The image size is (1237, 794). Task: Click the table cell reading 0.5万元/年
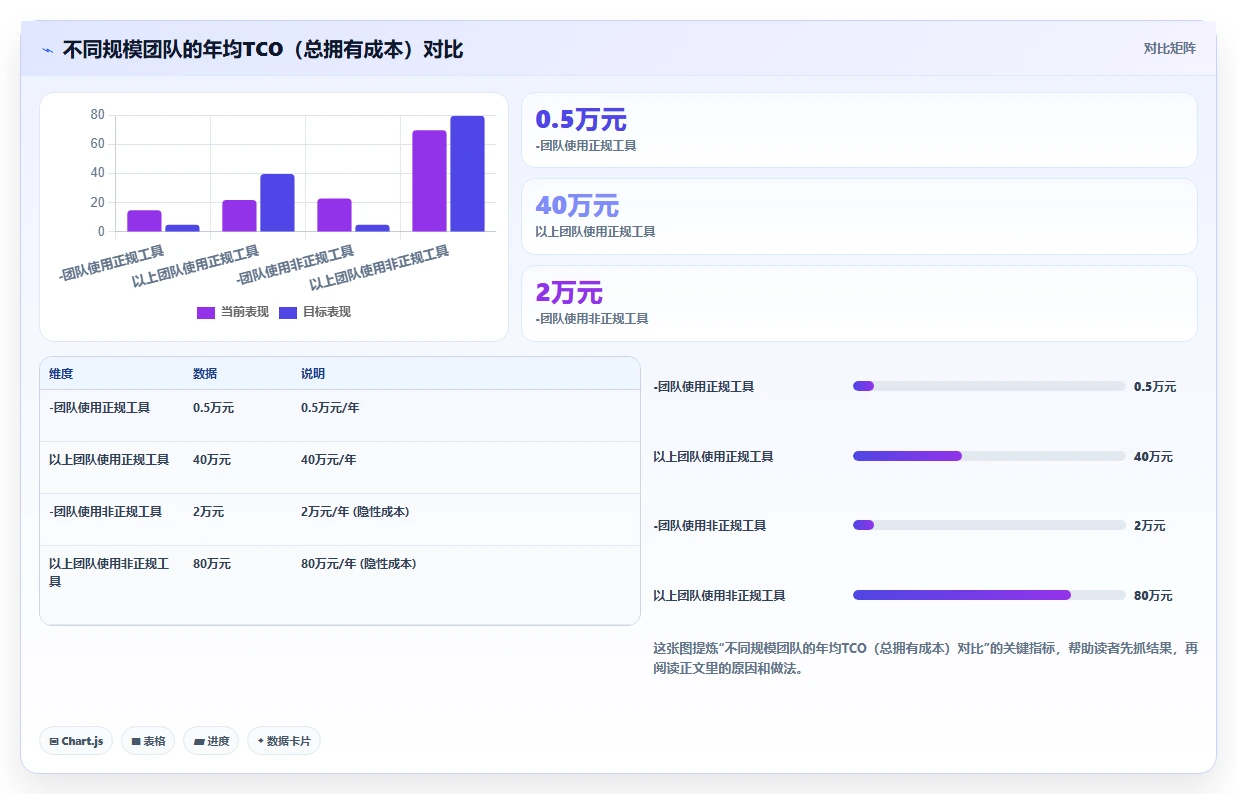click(x=330, y=408)
